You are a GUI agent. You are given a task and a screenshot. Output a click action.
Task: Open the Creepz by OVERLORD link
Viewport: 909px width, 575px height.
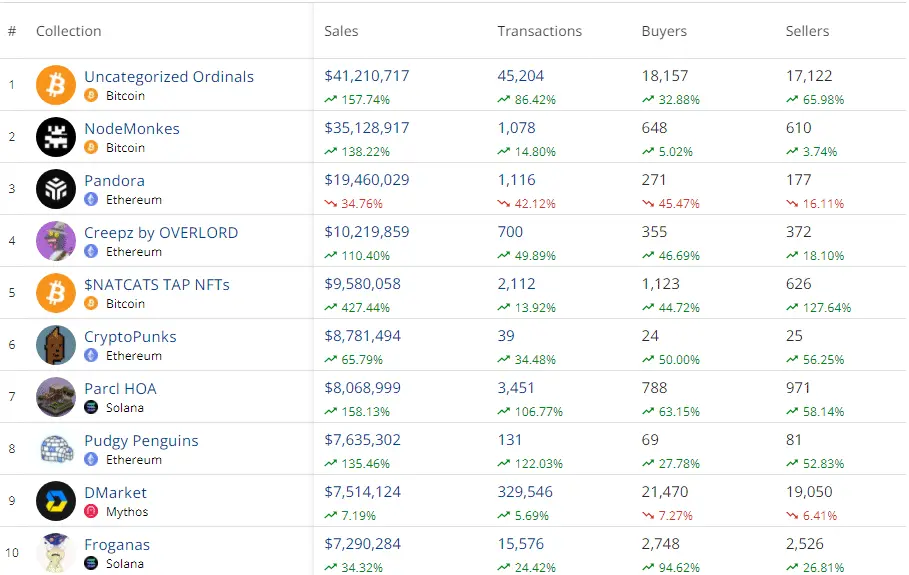click(161, 232)
